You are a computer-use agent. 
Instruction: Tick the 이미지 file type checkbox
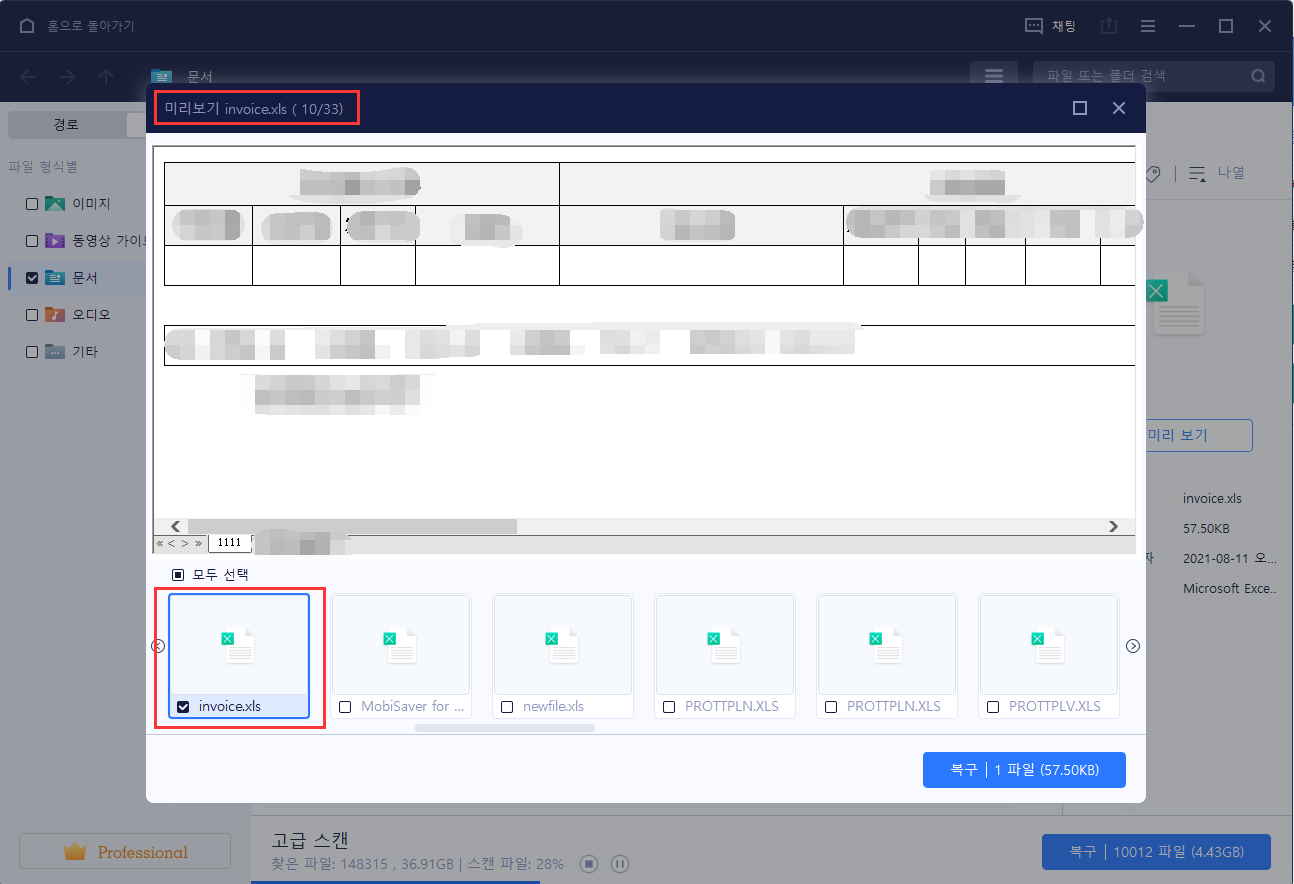point(32,204)
